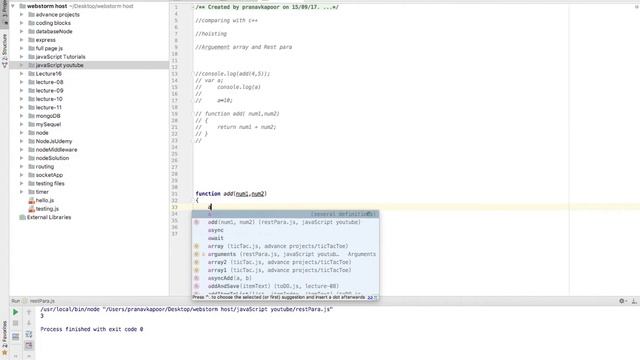Open the Run panel settings gear

(622, 301)
